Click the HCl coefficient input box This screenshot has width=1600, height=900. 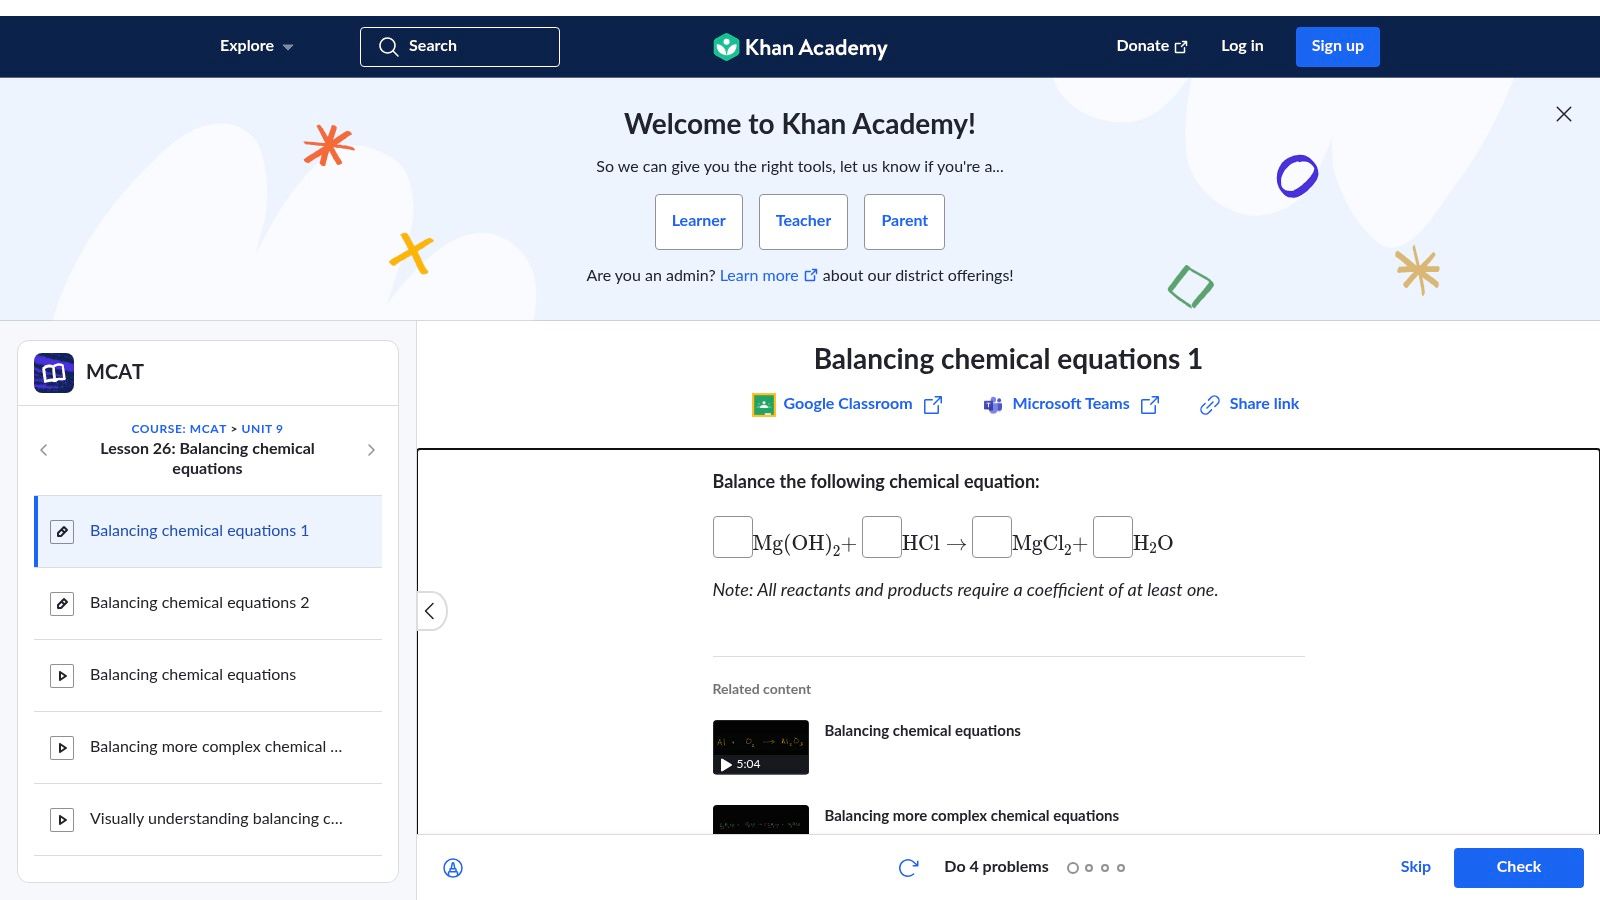click(882, 537)
